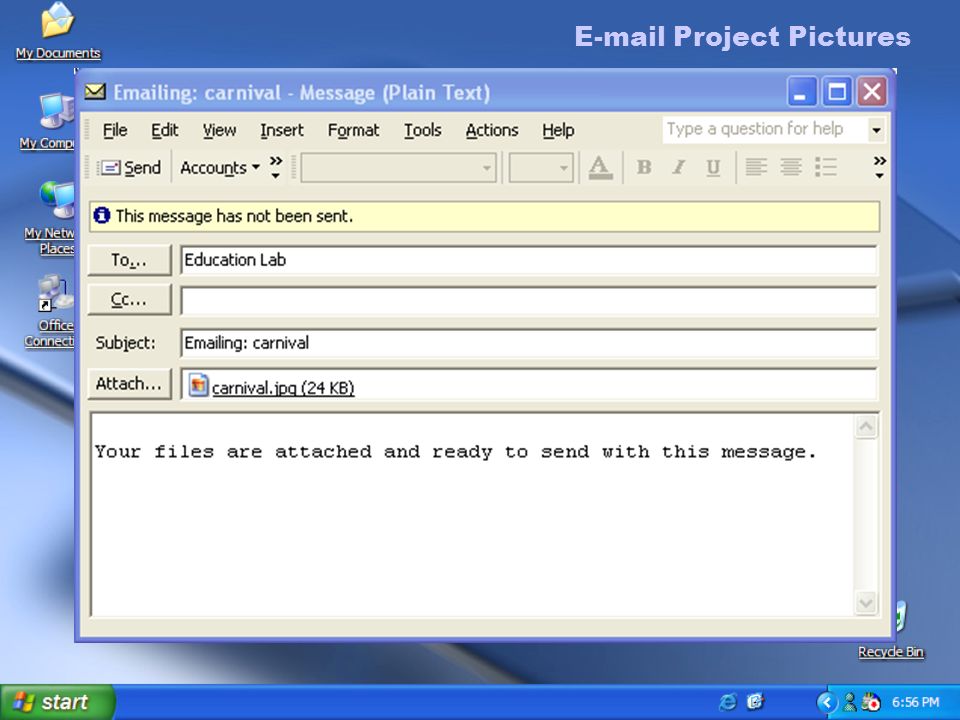
Task: Center align the text
Action: tap(790, 167)
